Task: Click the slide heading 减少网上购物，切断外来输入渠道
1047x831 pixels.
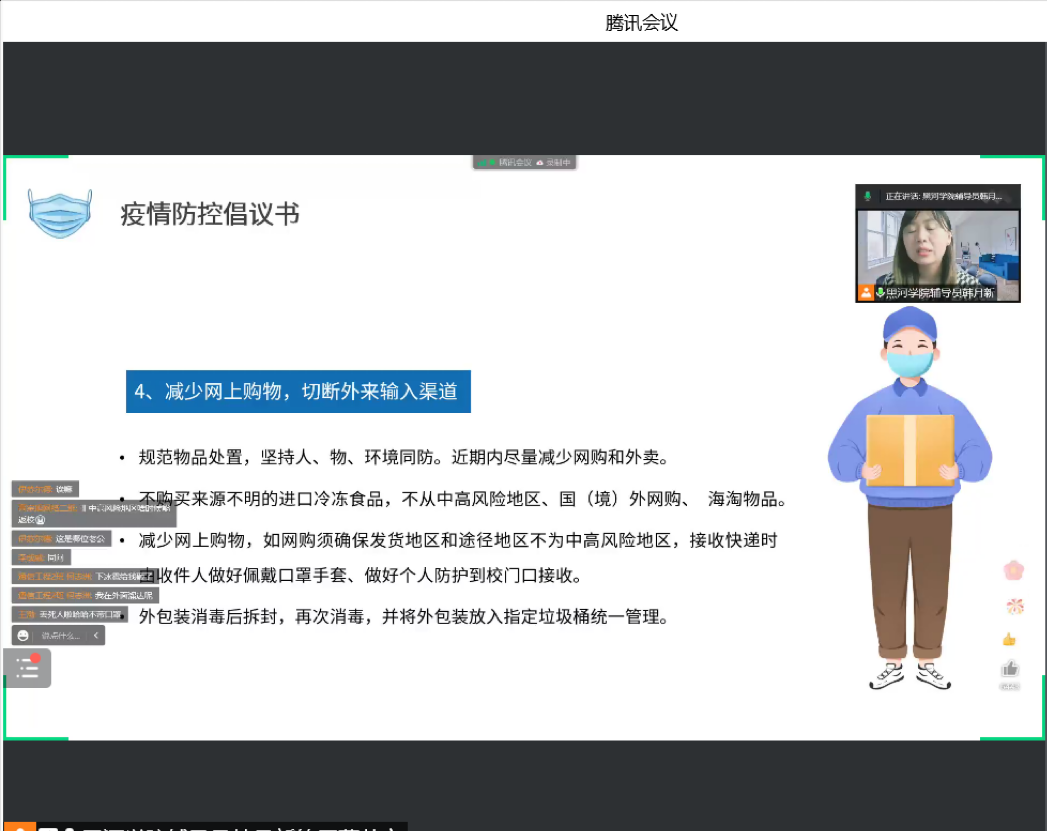Action: pos(298,391)
